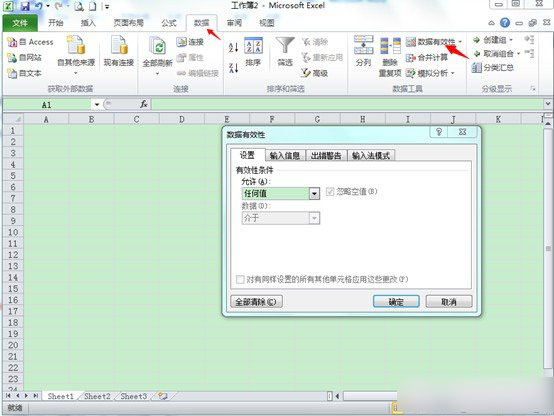Open the Sort (排序) dialog
The width and height of the screenshot is (554, 416).
253,52
